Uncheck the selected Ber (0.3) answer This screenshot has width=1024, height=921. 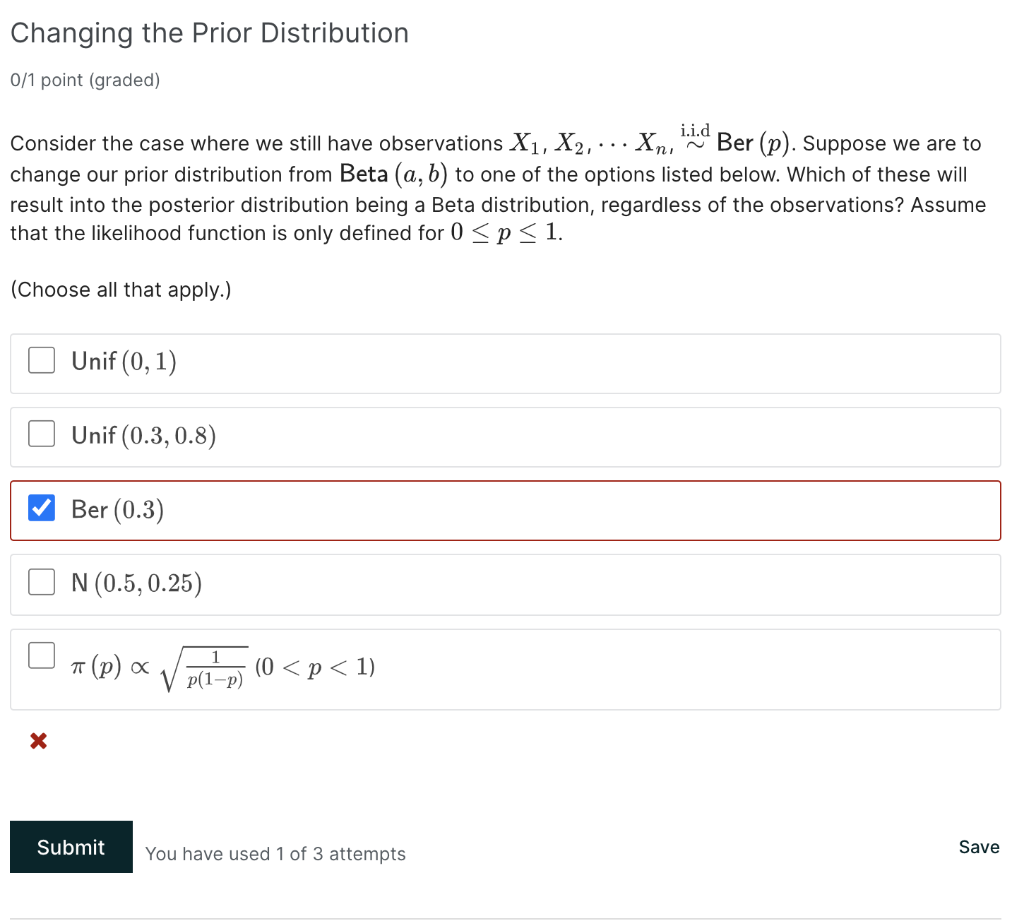[41, 508]
